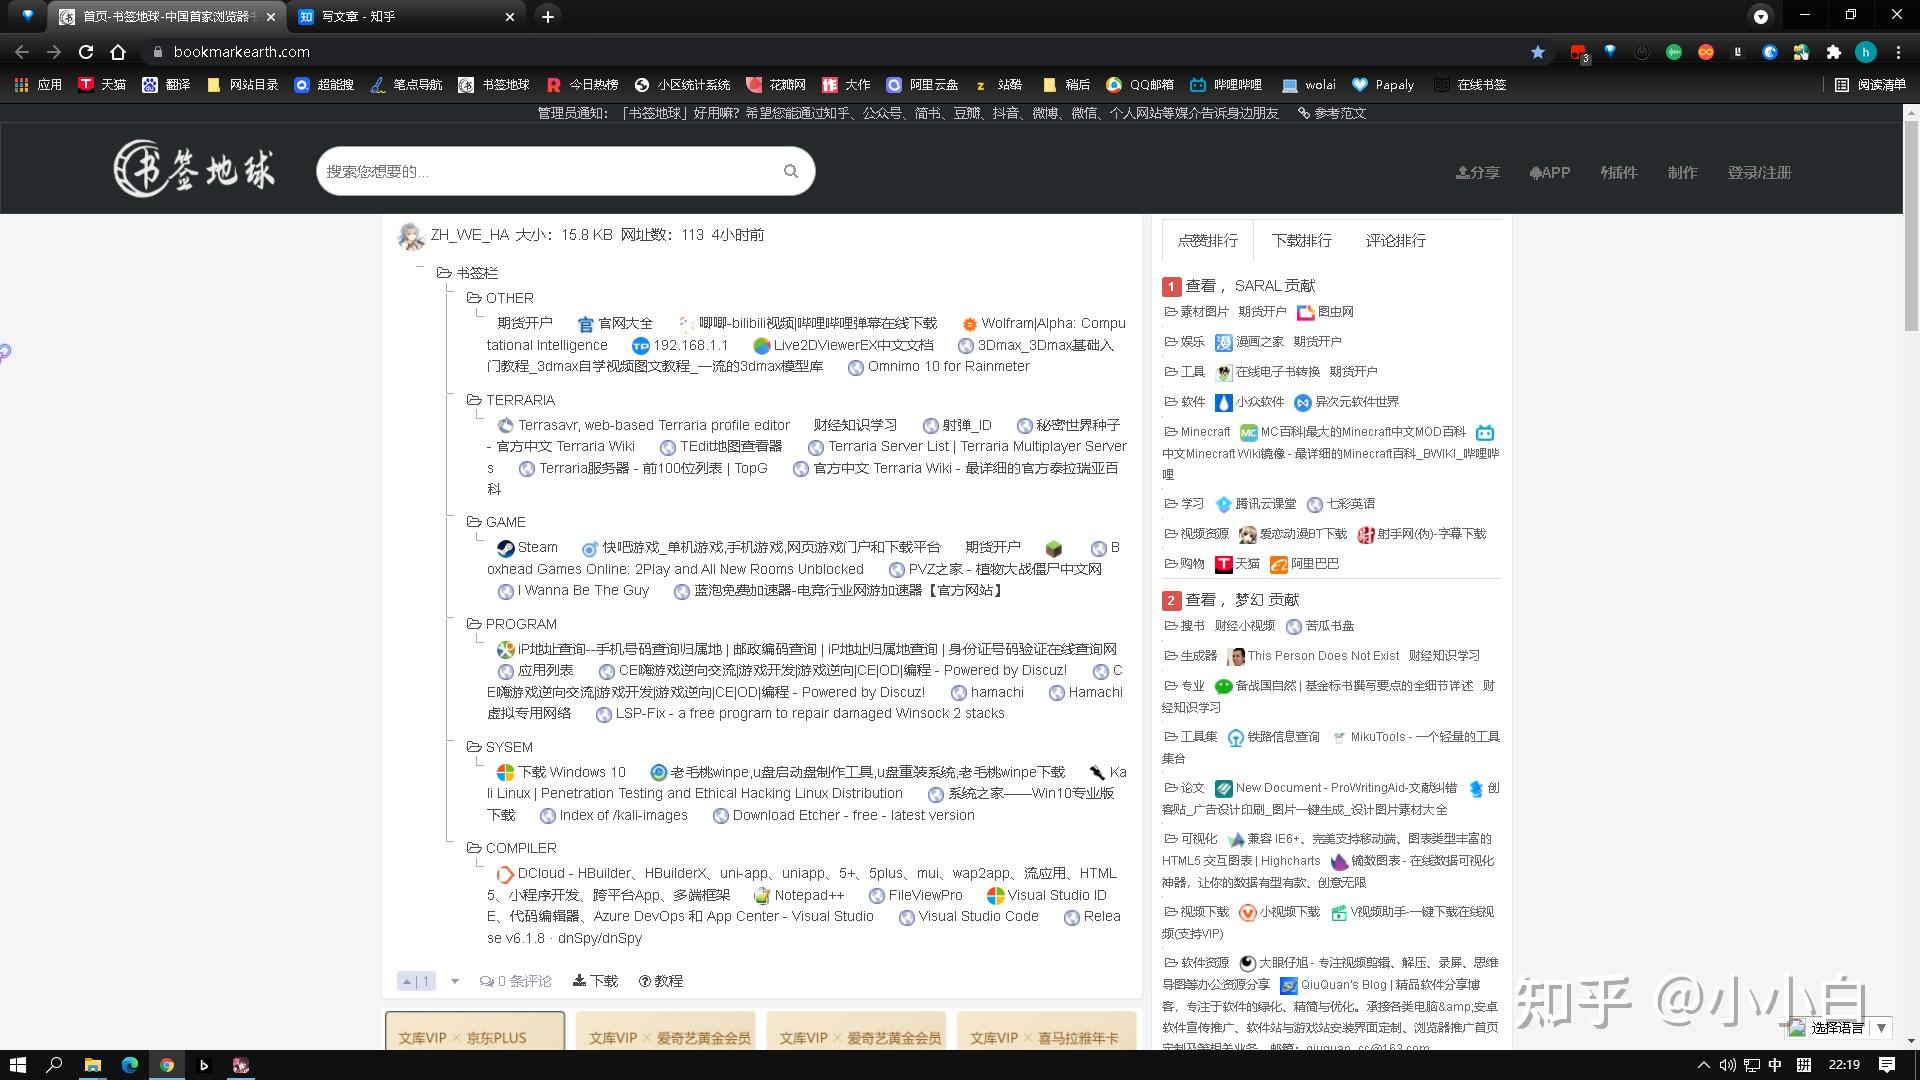Image resolution: width=1920 pixels, height=1080 pixels.
Task: Open 天猫 bookmark in bookmarks bar
Action: coord(102,85)
